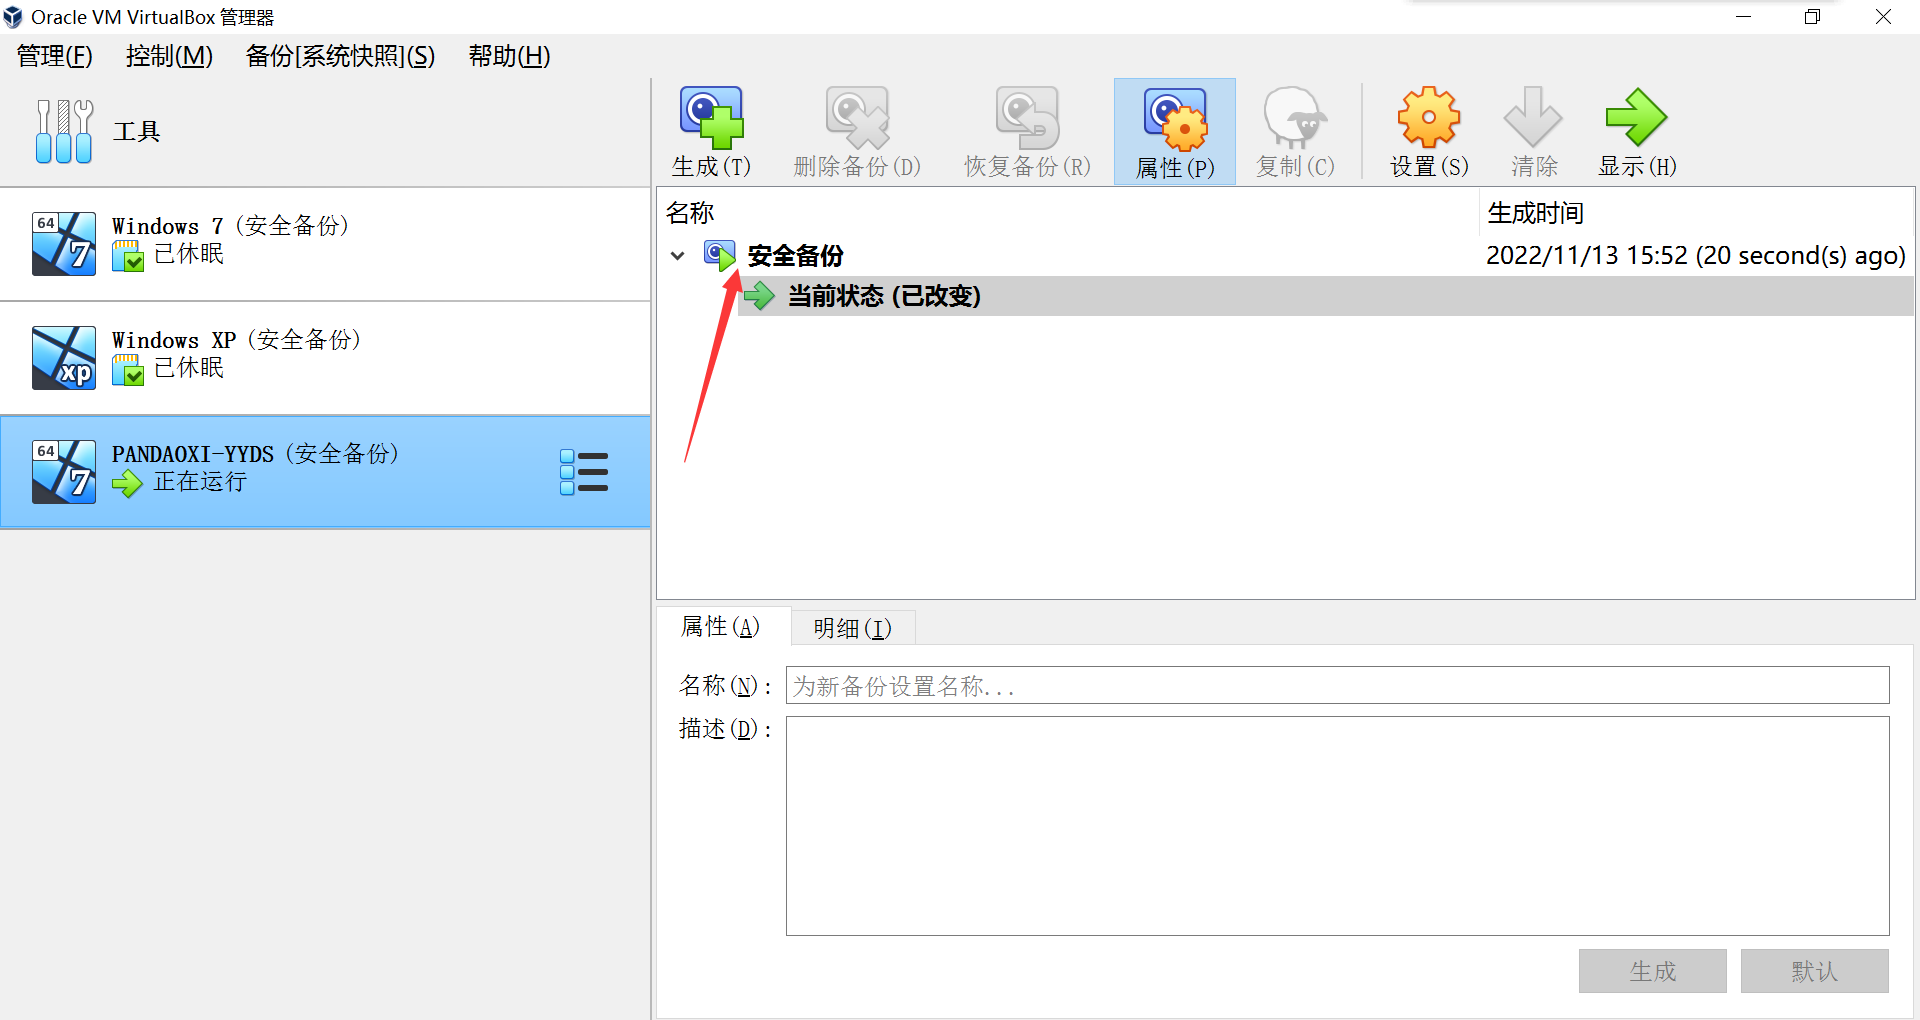Image resolution: width=1920 pixels, height=1020 pixels.
Task: Click the VirtualBox title bar app icon
Action: click(x=13, y=17)
